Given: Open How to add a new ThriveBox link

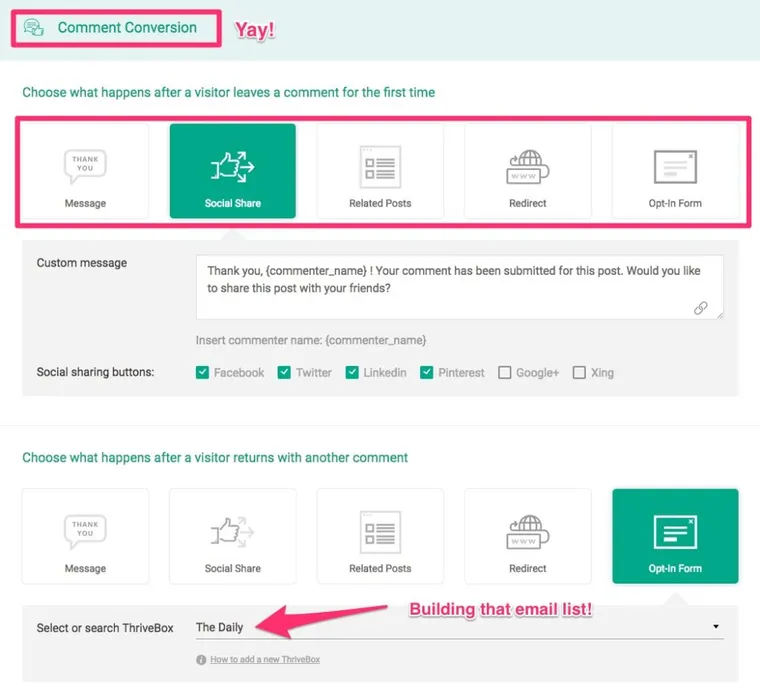Looking at the screenshot, I should (265, 660).
